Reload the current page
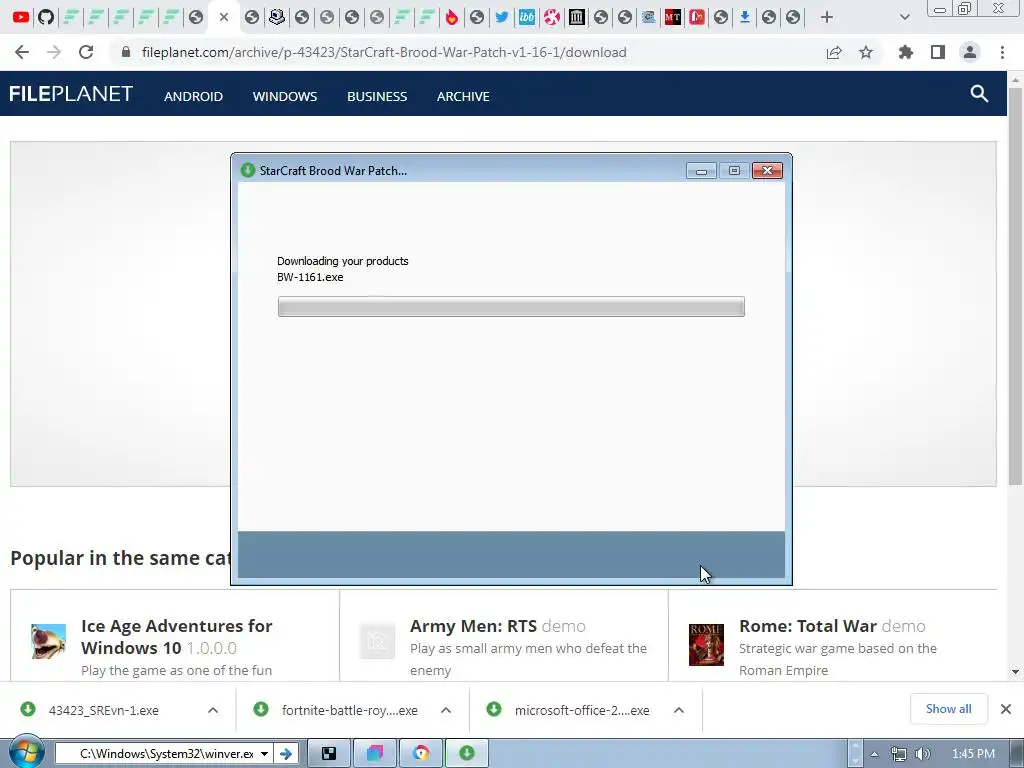 86,52
